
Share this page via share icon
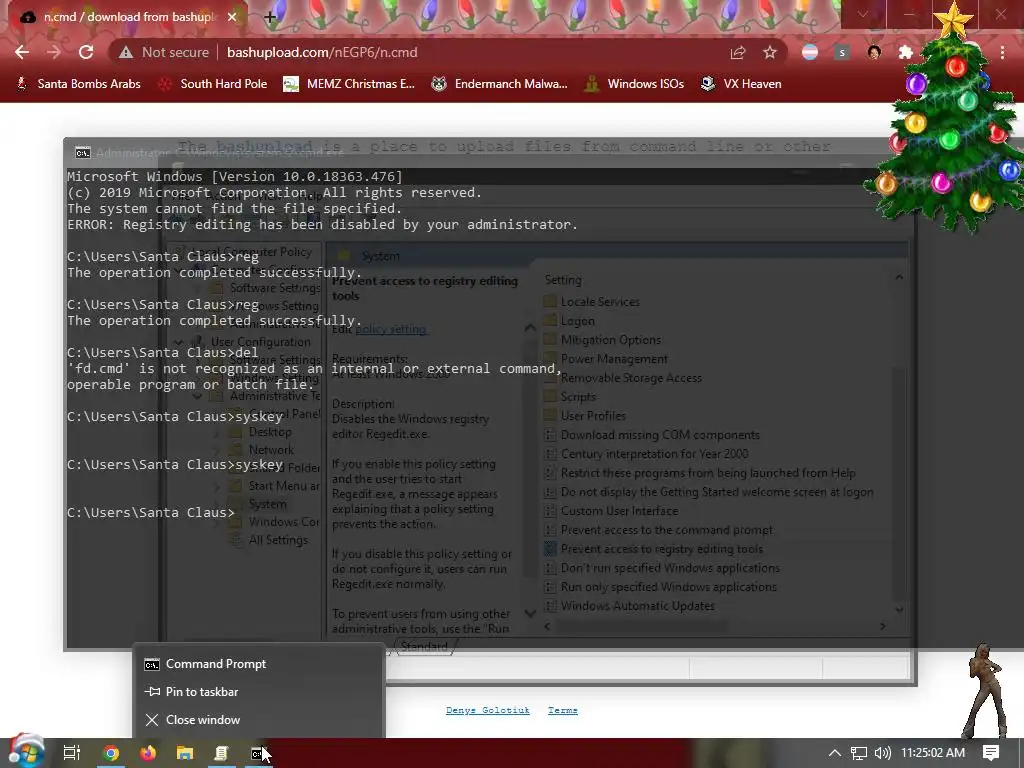tap(738, 52)
